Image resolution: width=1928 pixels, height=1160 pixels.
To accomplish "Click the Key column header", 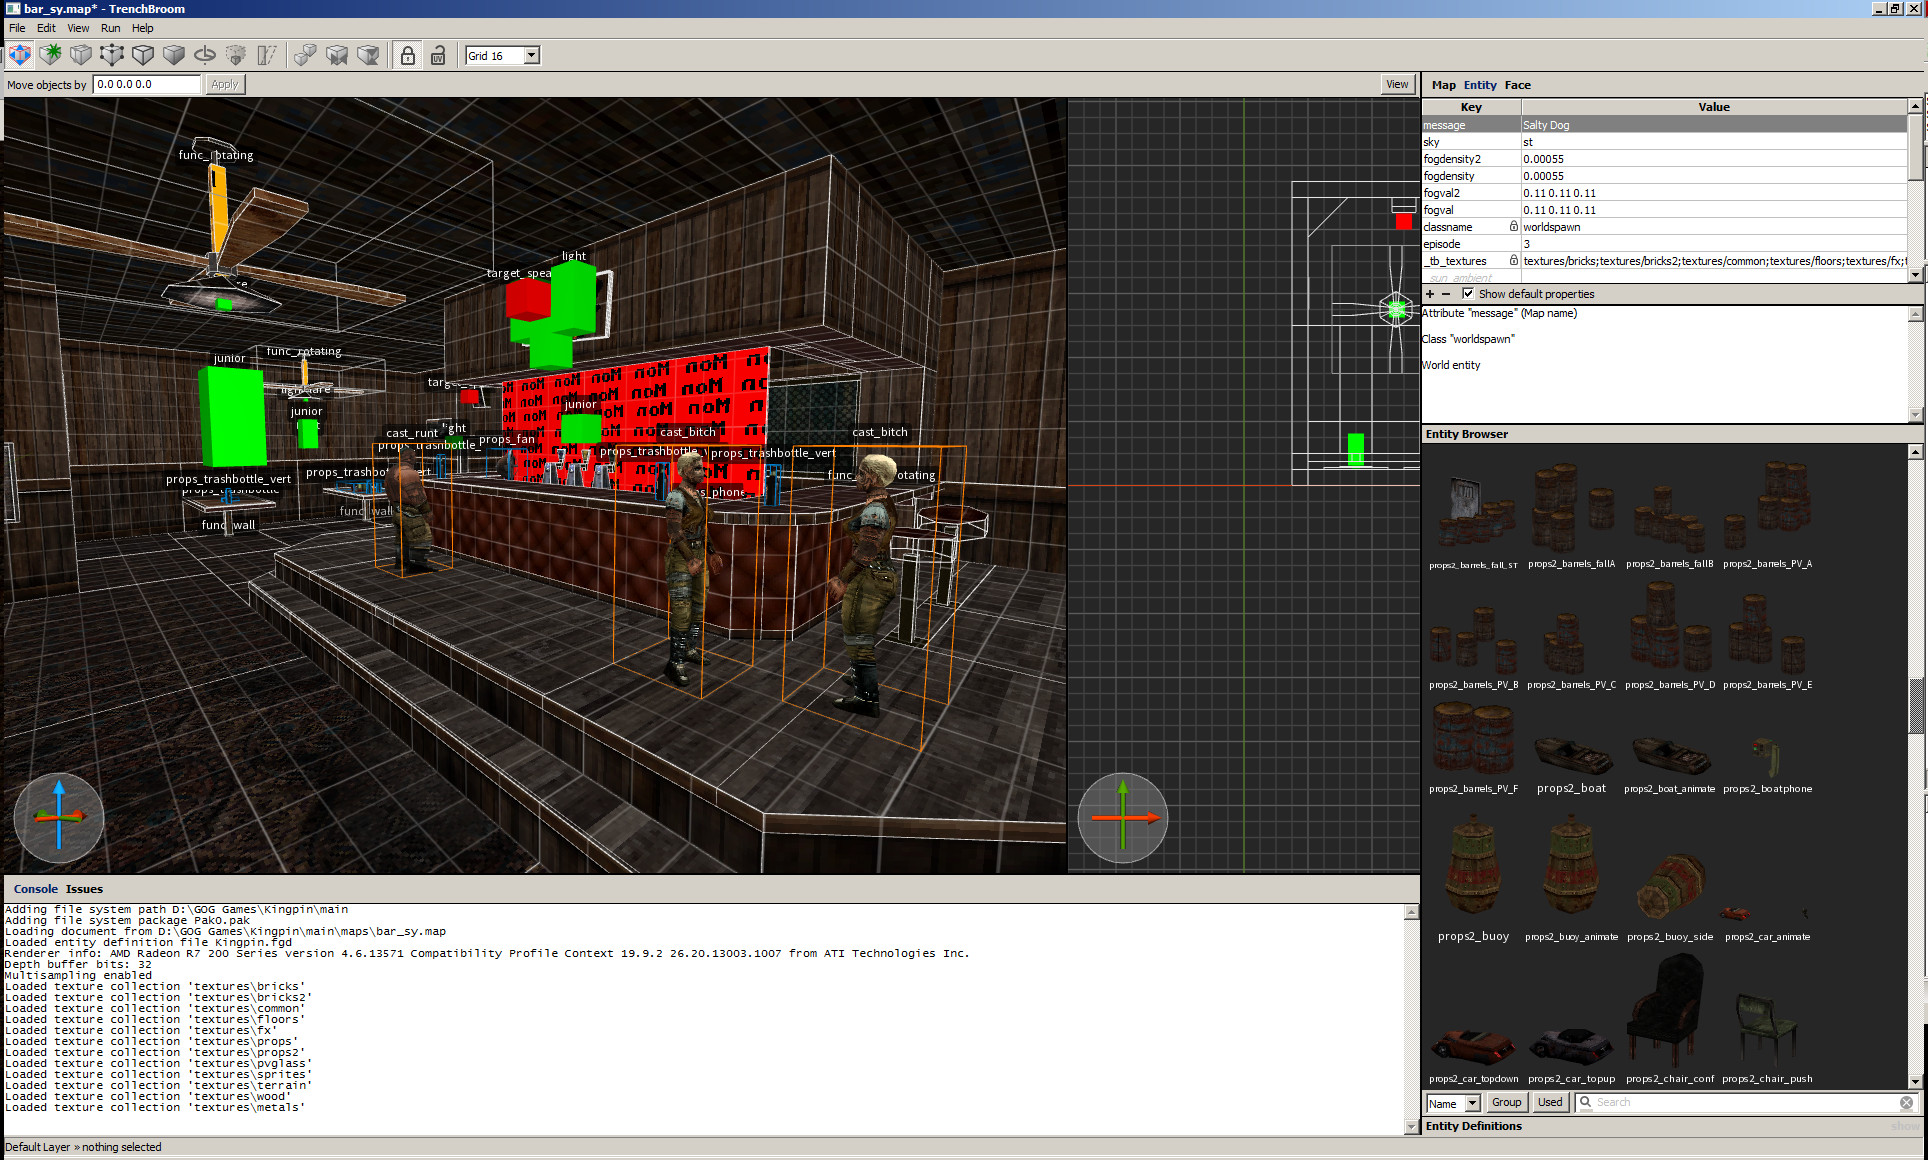I will (x=1471, y=107).
